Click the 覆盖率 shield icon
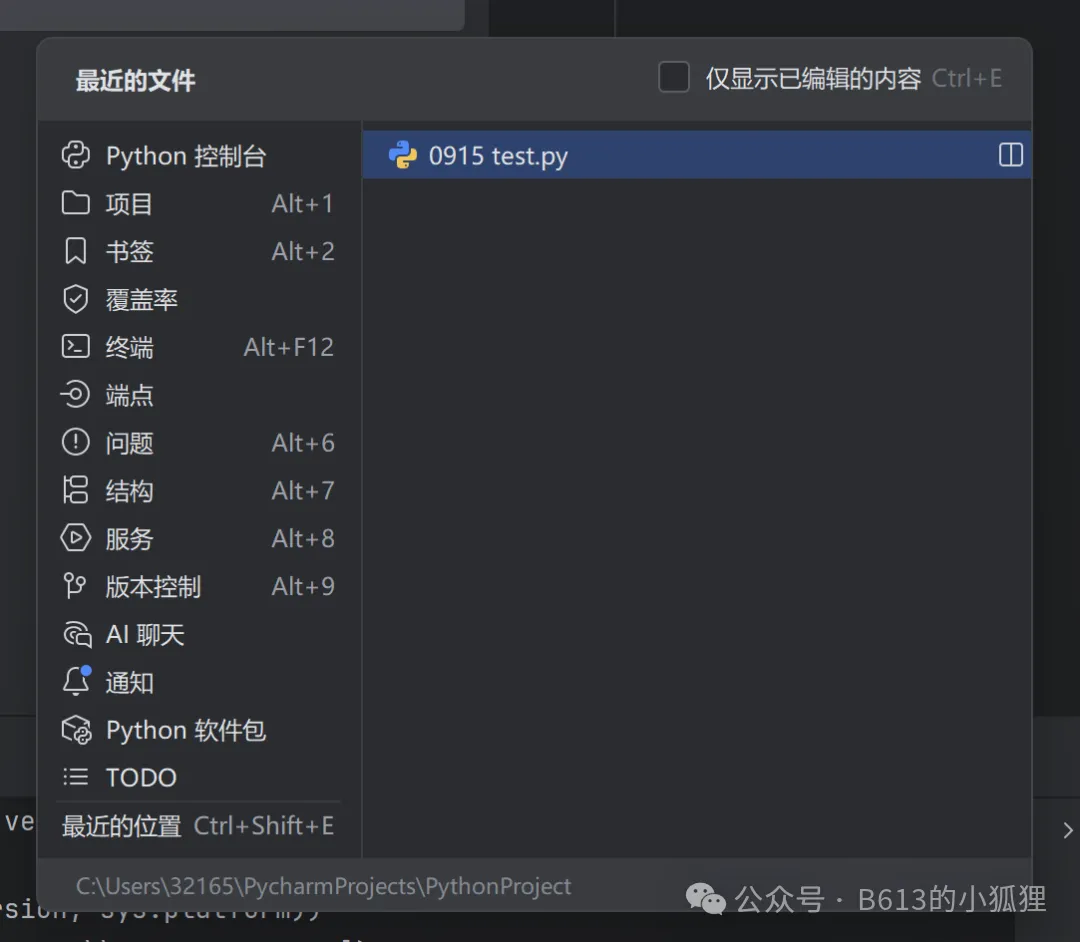 (x=76, y=299)
